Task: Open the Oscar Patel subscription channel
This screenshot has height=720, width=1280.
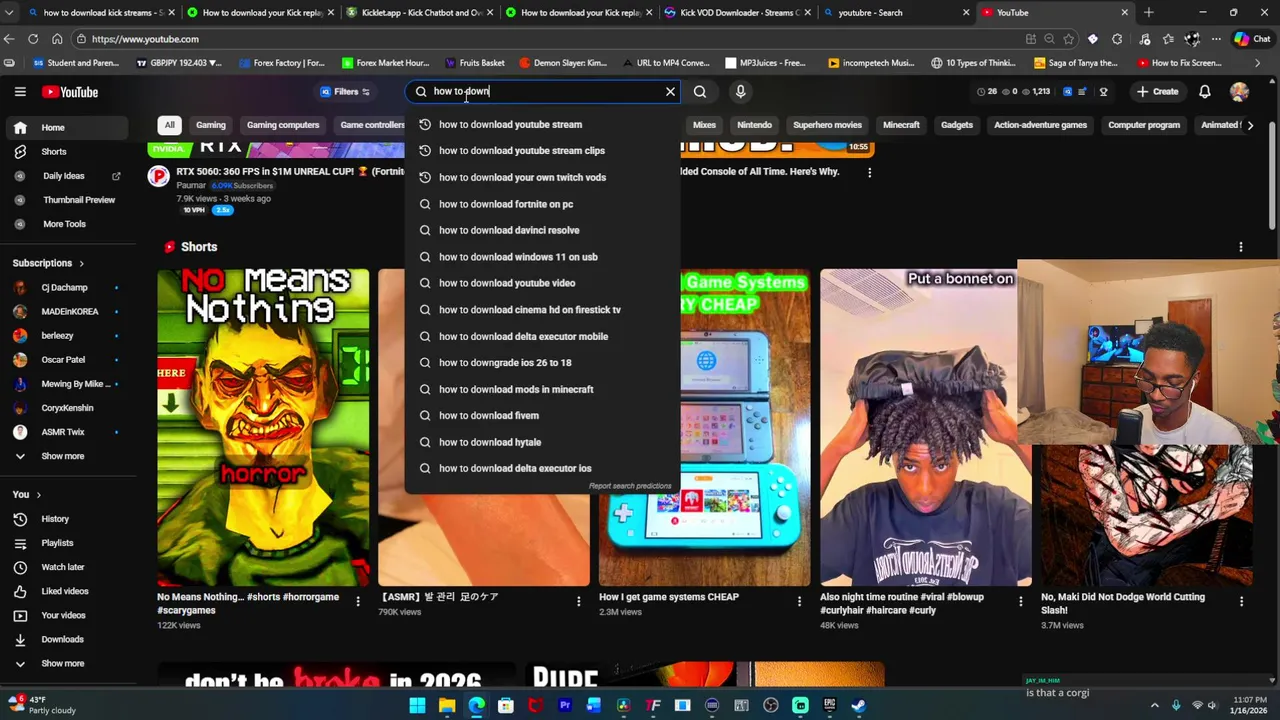Action: pos(68,360)
